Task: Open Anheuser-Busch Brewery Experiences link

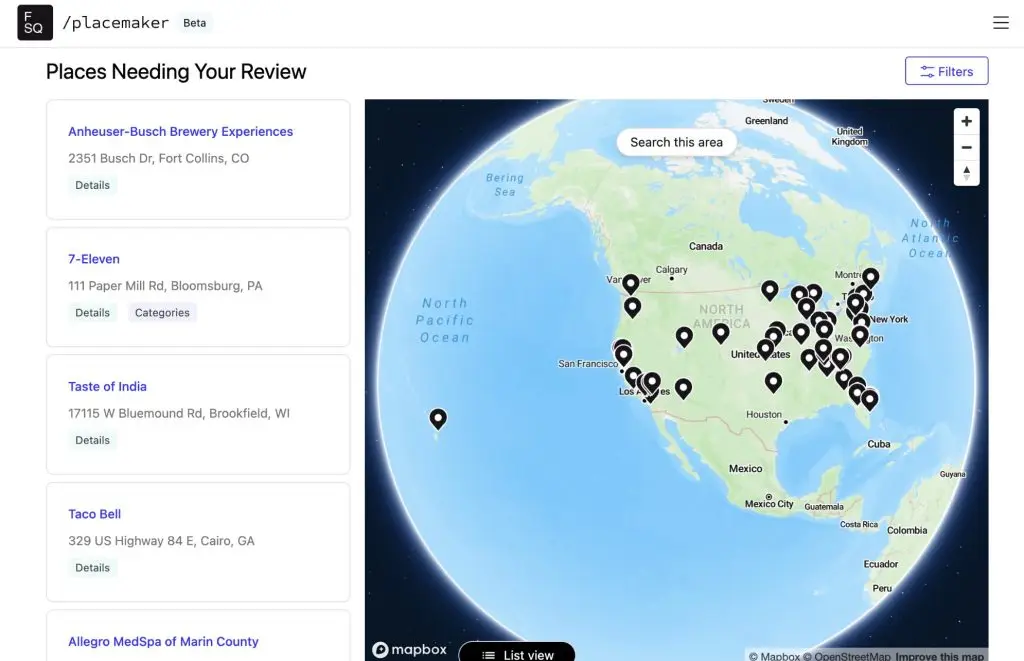Action: point(180,131)
